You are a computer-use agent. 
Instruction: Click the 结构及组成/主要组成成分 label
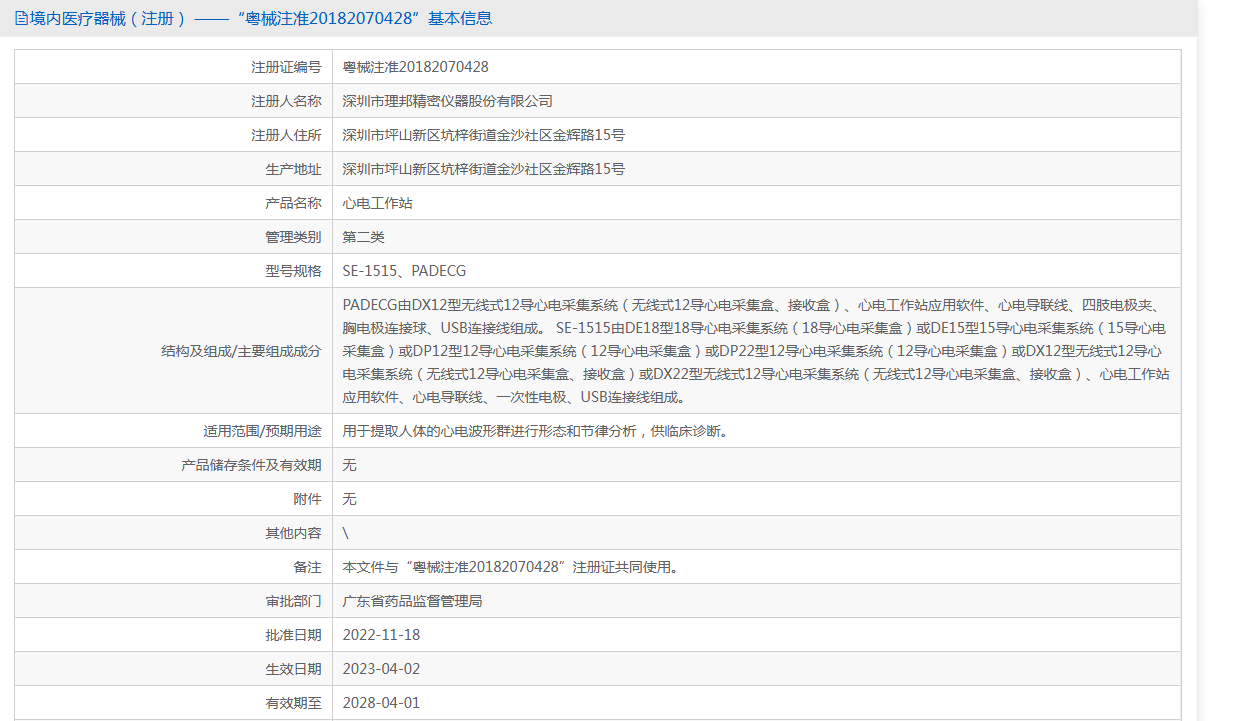point(241,351)
